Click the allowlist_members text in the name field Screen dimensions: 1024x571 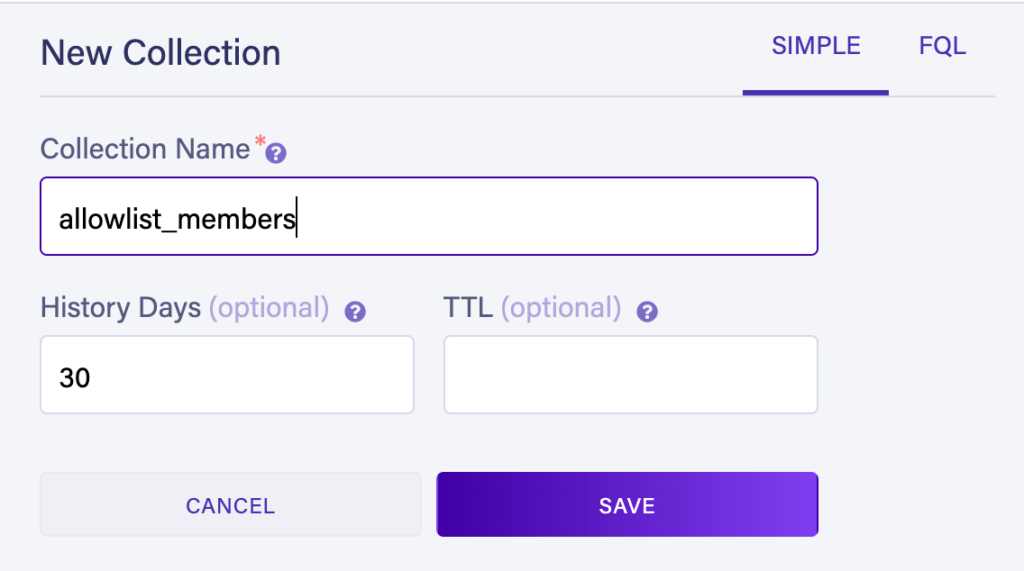pos(176,219)
